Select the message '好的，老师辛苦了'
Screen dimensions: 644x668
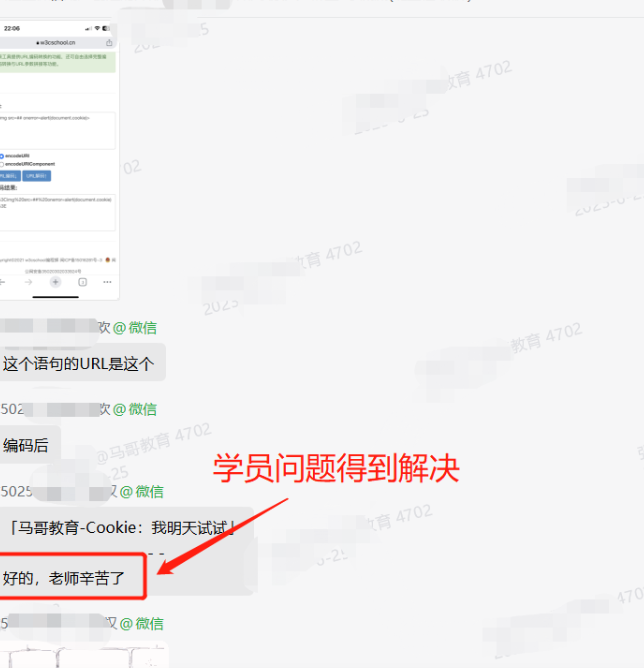(64, 578)
